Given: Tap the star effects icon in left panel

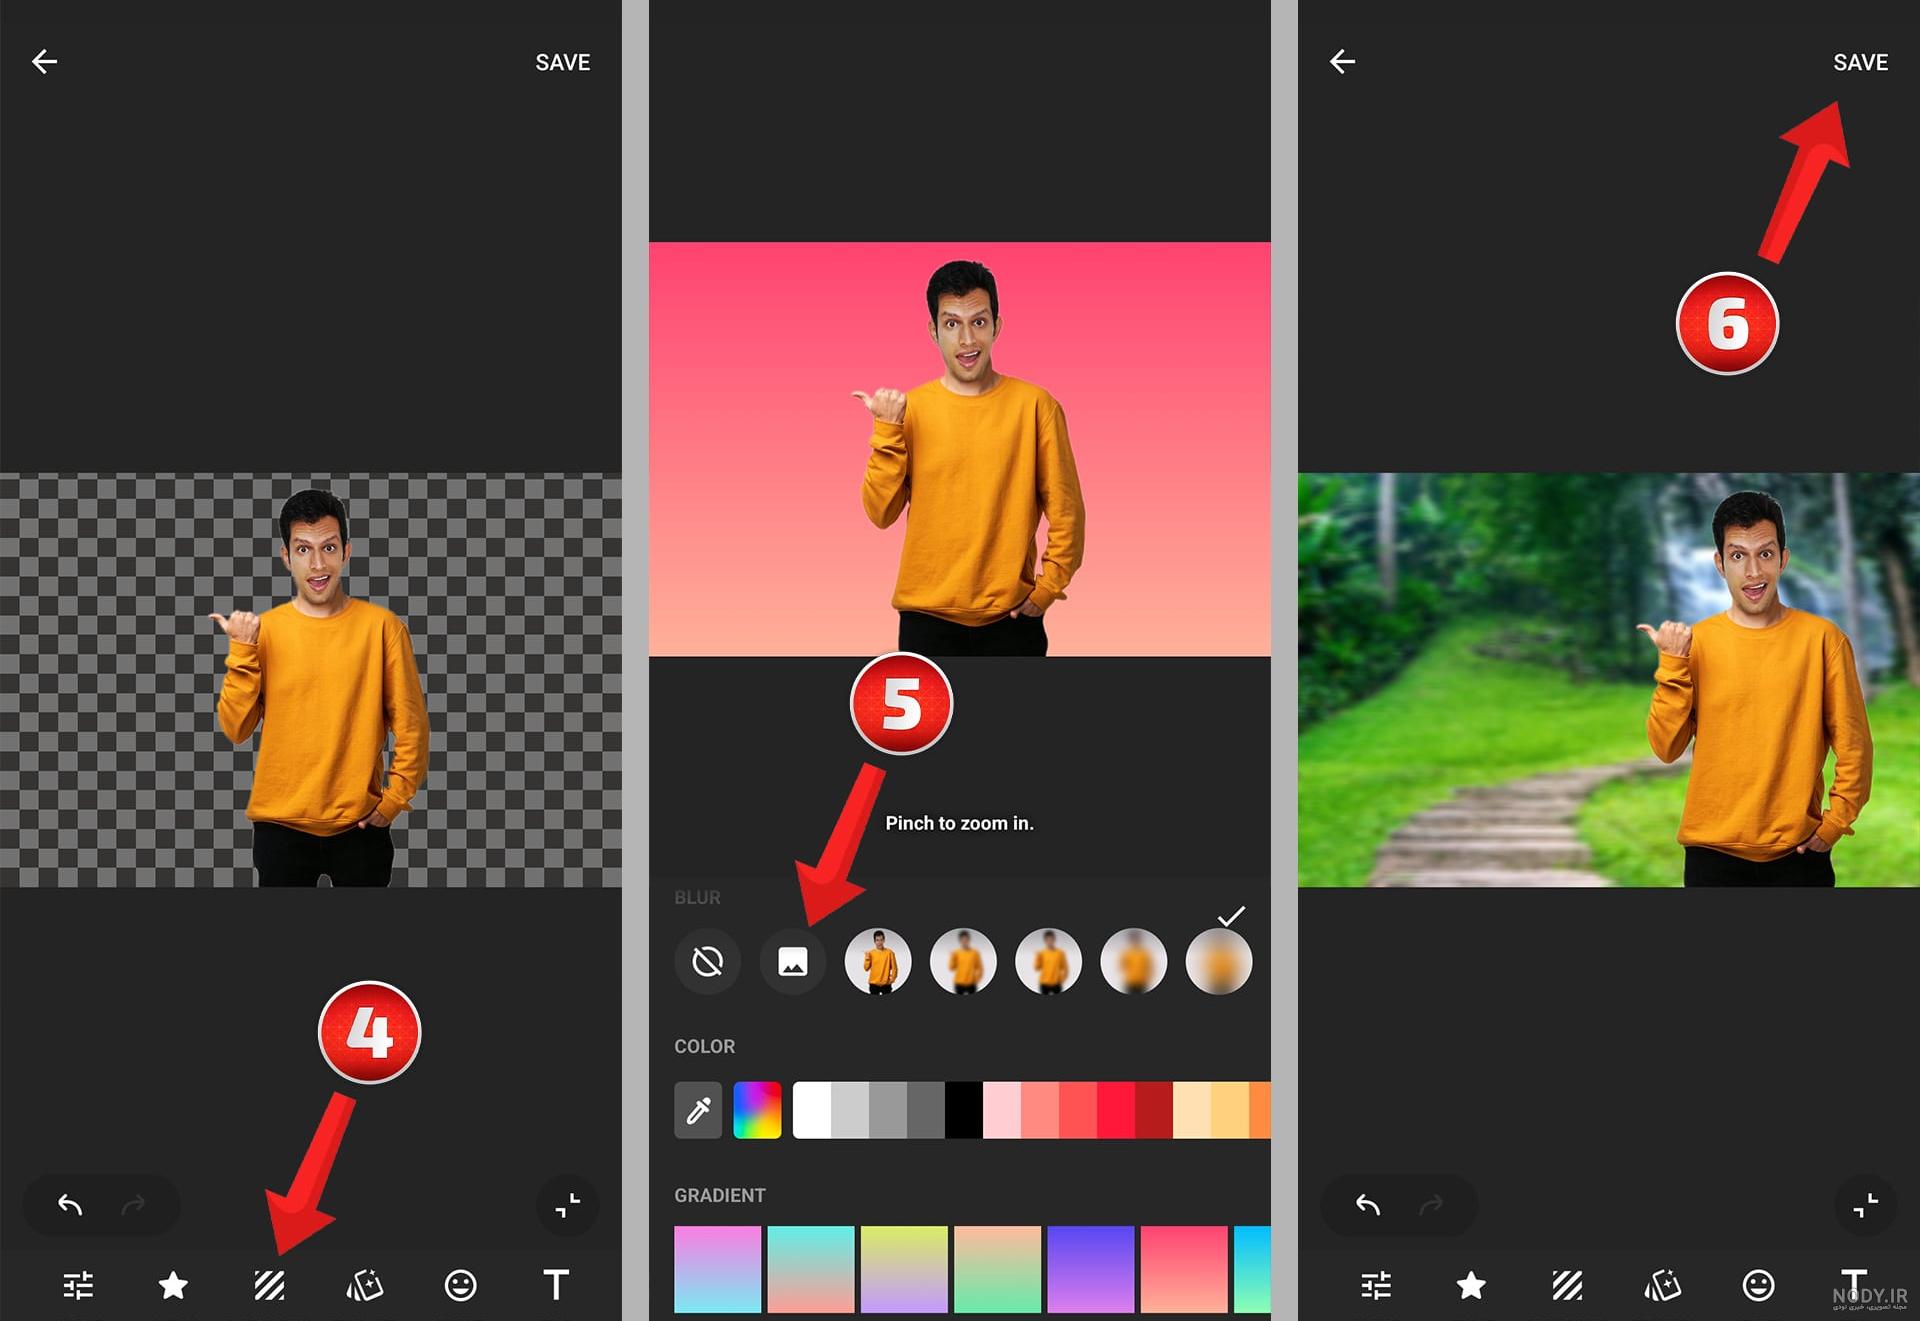Looking at the screenshot, I should 173,1284.
